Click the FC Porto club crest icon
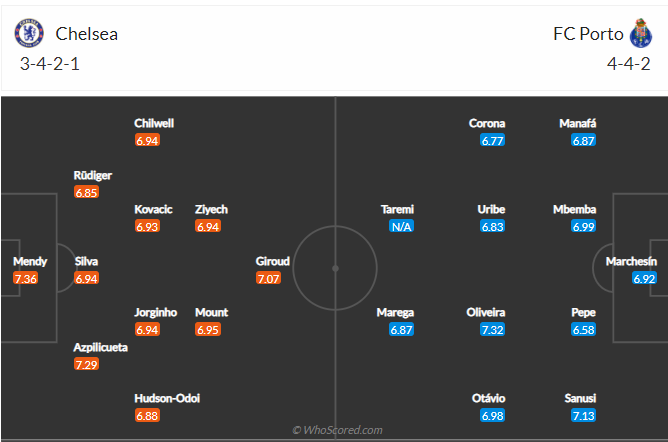 click(x=639, y=33)
